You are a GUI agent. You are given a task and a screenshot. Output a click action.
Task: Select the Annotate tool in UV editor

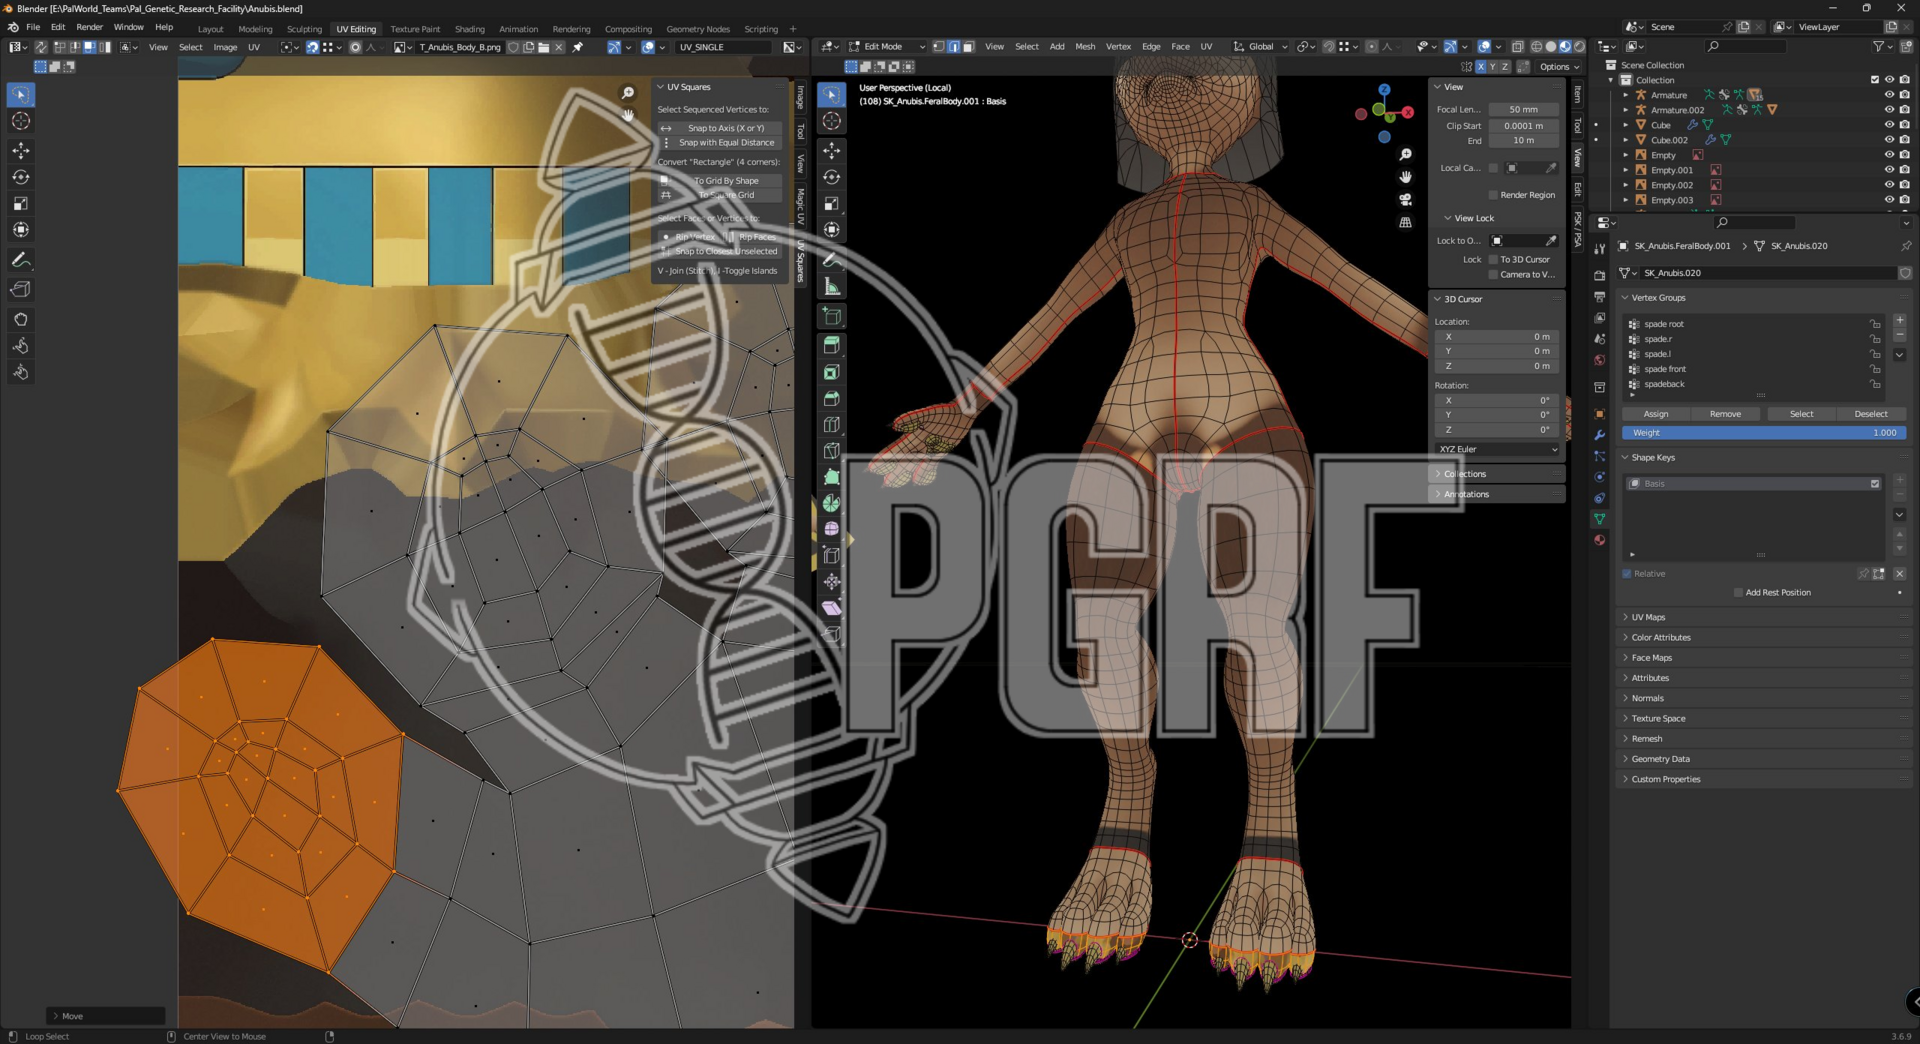21,260
